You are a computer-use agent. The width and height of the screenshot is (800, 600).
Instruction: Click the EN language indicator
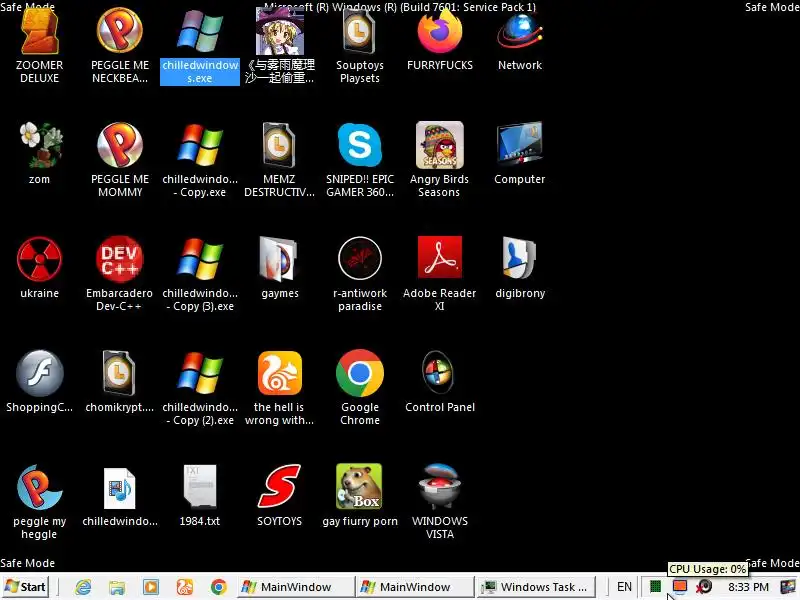(x=624, y=587)
